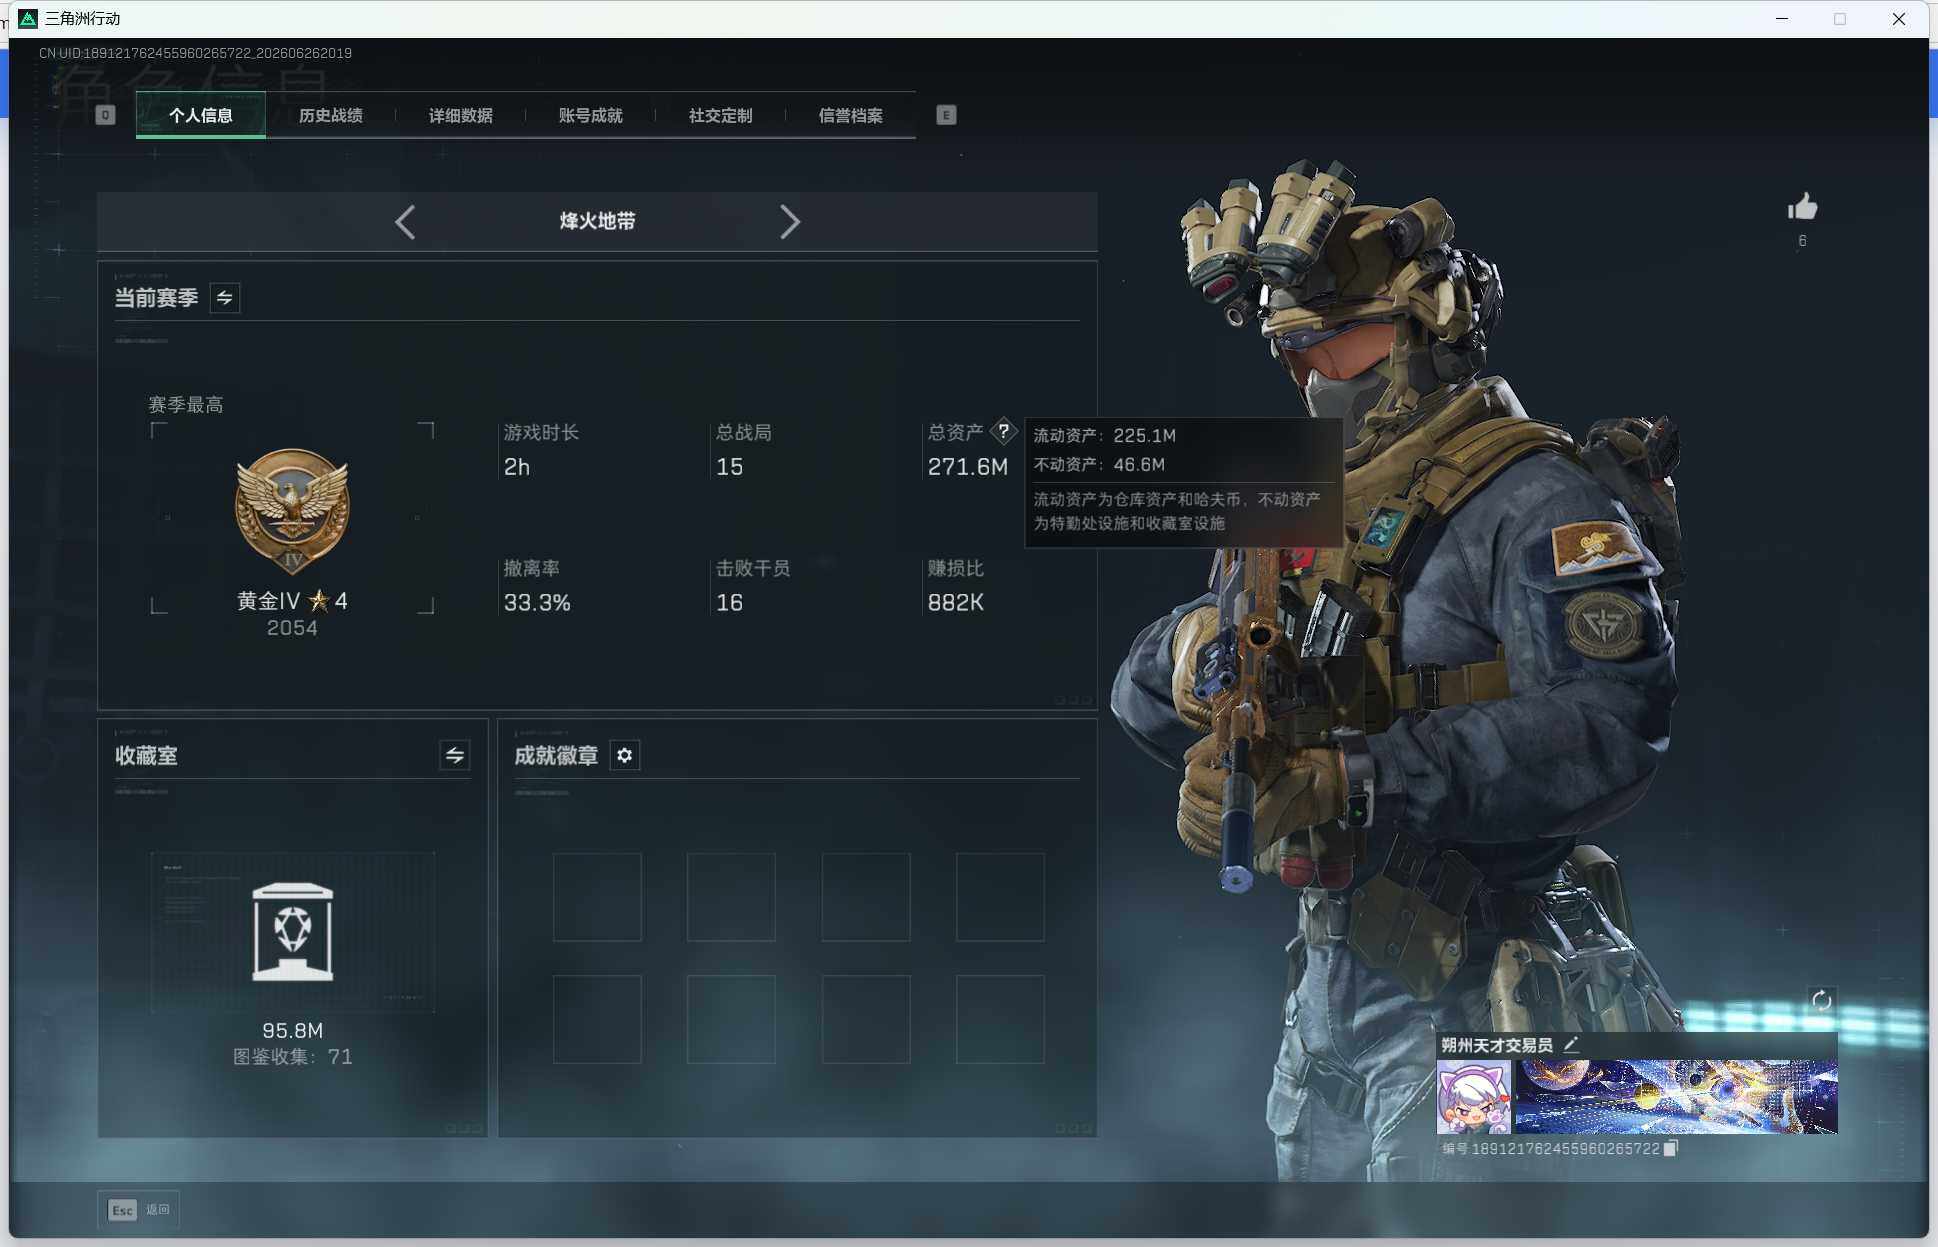This screenshot has width=1938, height=1247.
Task: Click the E key next-tab icon
Action: pyautogui.click(x=946, y=115)
